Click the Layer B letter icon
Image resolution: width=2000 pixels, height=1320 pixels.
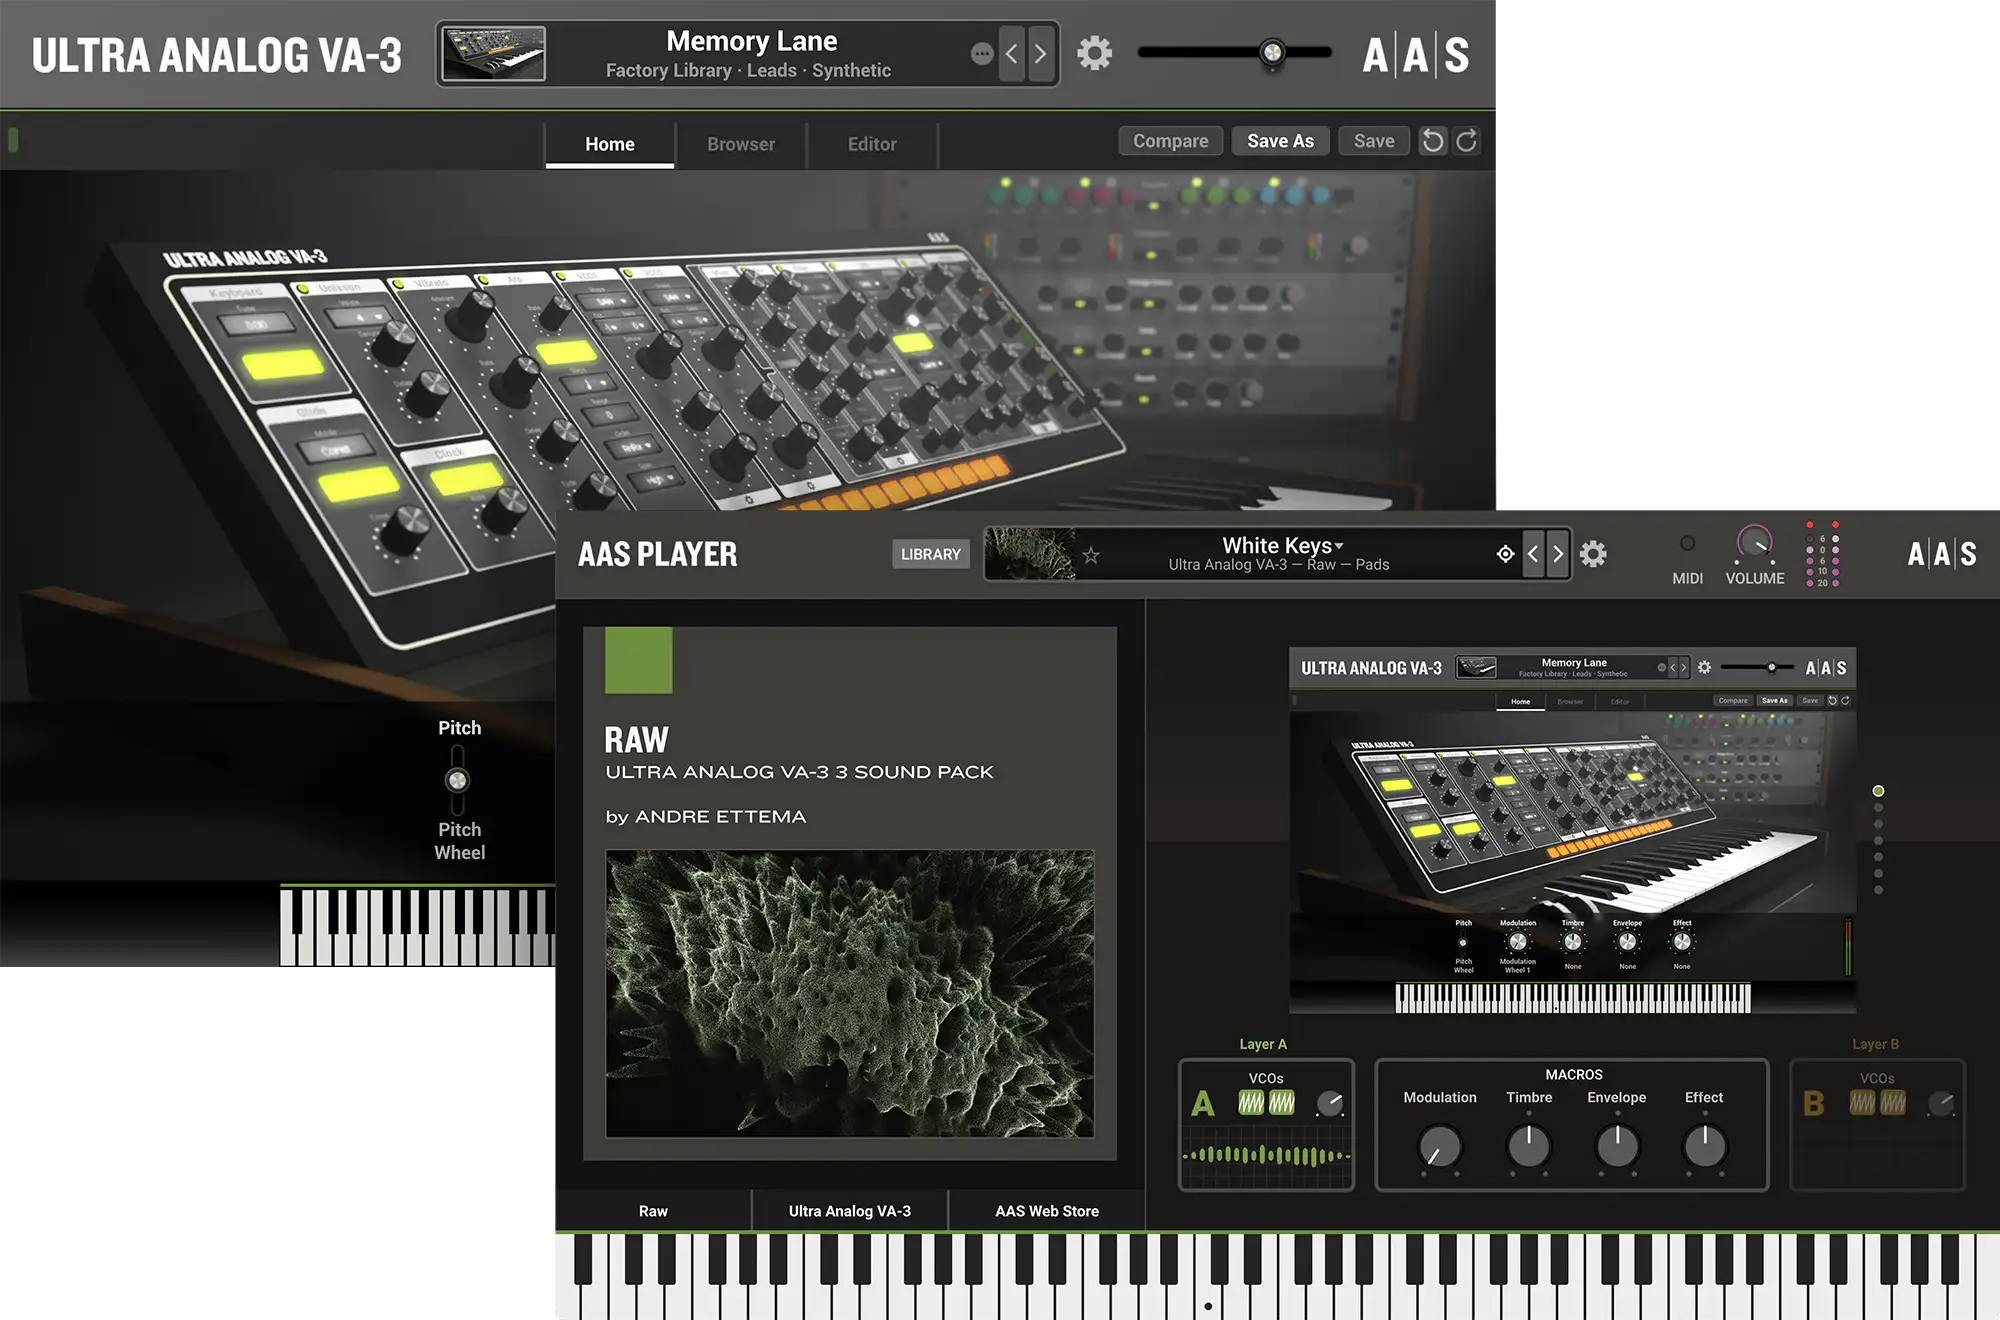pyautogui.click(x=1813, y=1104)
